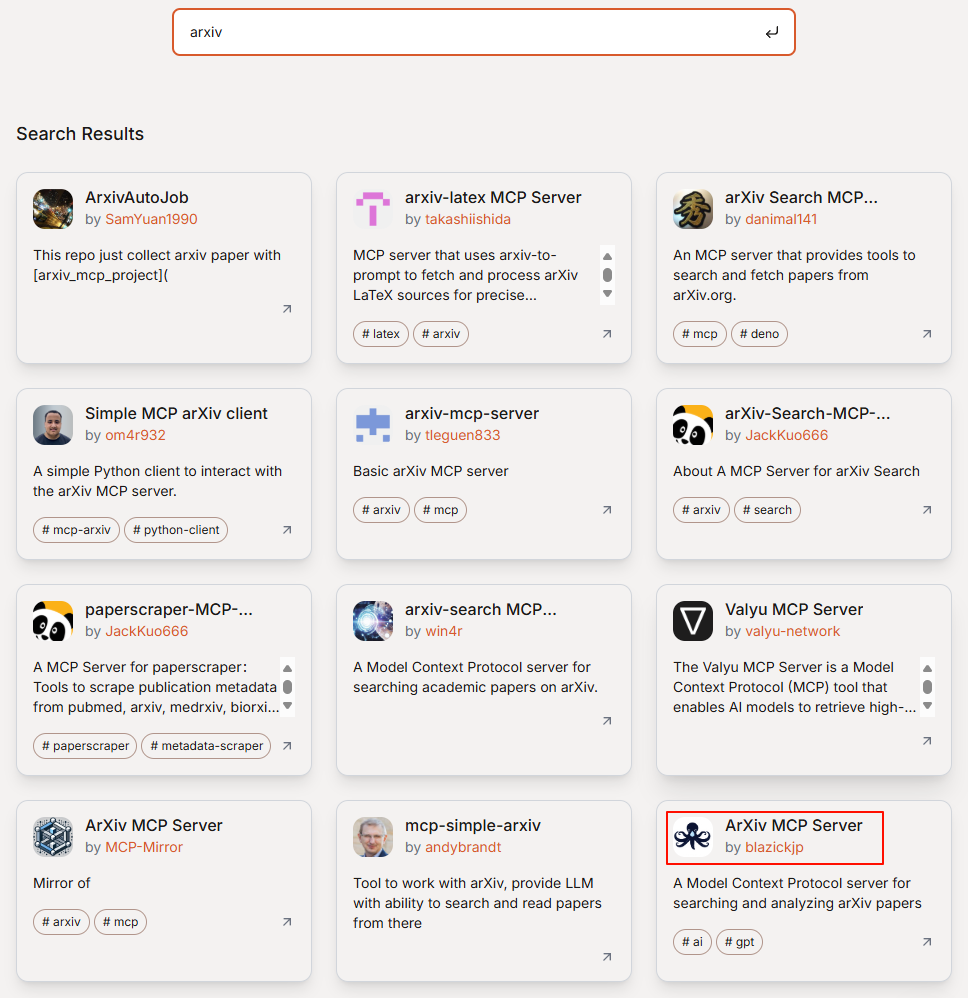
Task: Click the arxiv search input field
Action: (x=470, y=33)
